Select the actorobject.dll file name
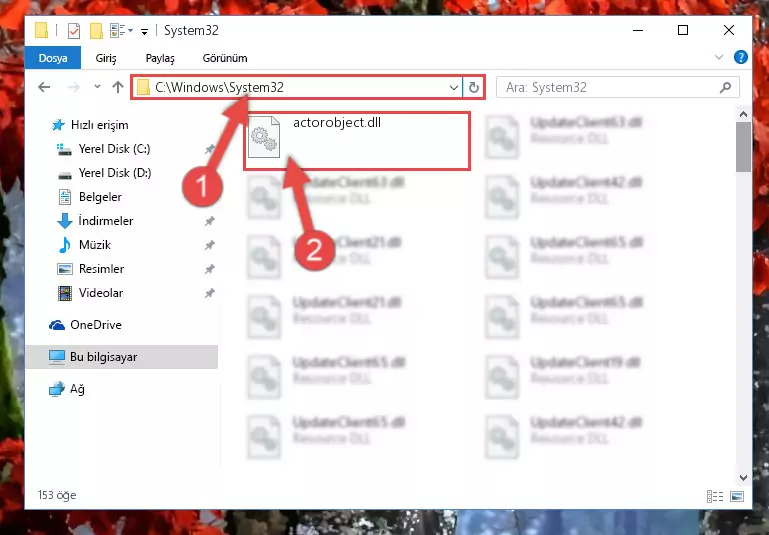The image size is (769, 535). [337, 123]
